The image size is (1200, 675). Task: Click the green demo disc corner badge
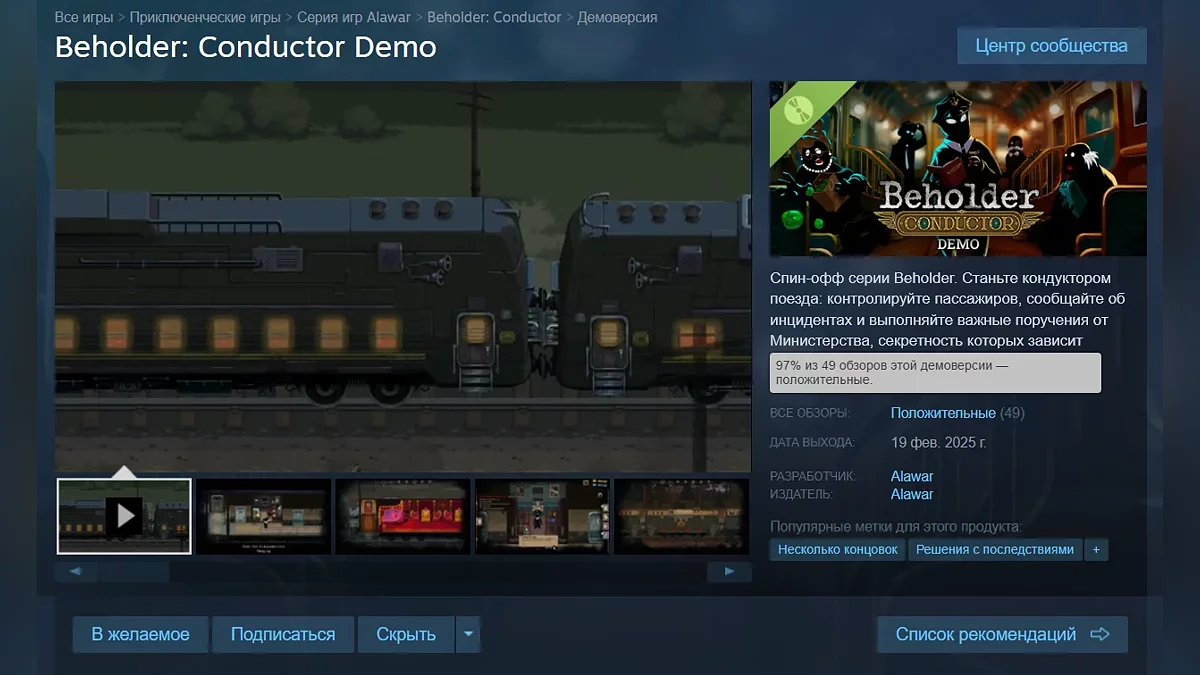[x=797, y=109]
